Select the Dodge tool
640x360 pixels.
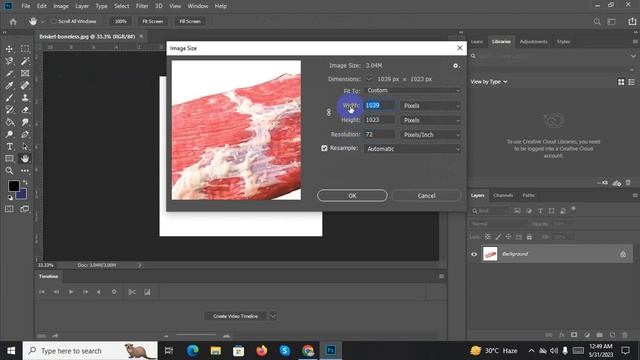coord(9,134)
